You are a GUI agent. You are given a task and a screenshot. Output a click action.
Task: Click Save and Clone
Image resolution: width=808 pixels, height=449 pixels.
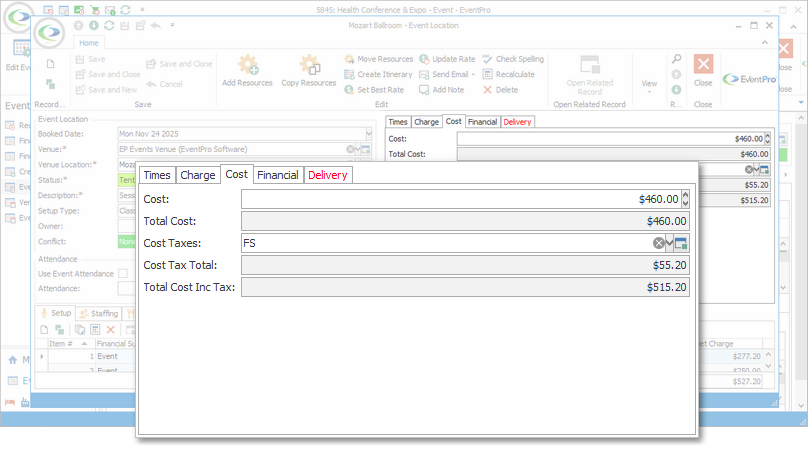click(179, 64)
